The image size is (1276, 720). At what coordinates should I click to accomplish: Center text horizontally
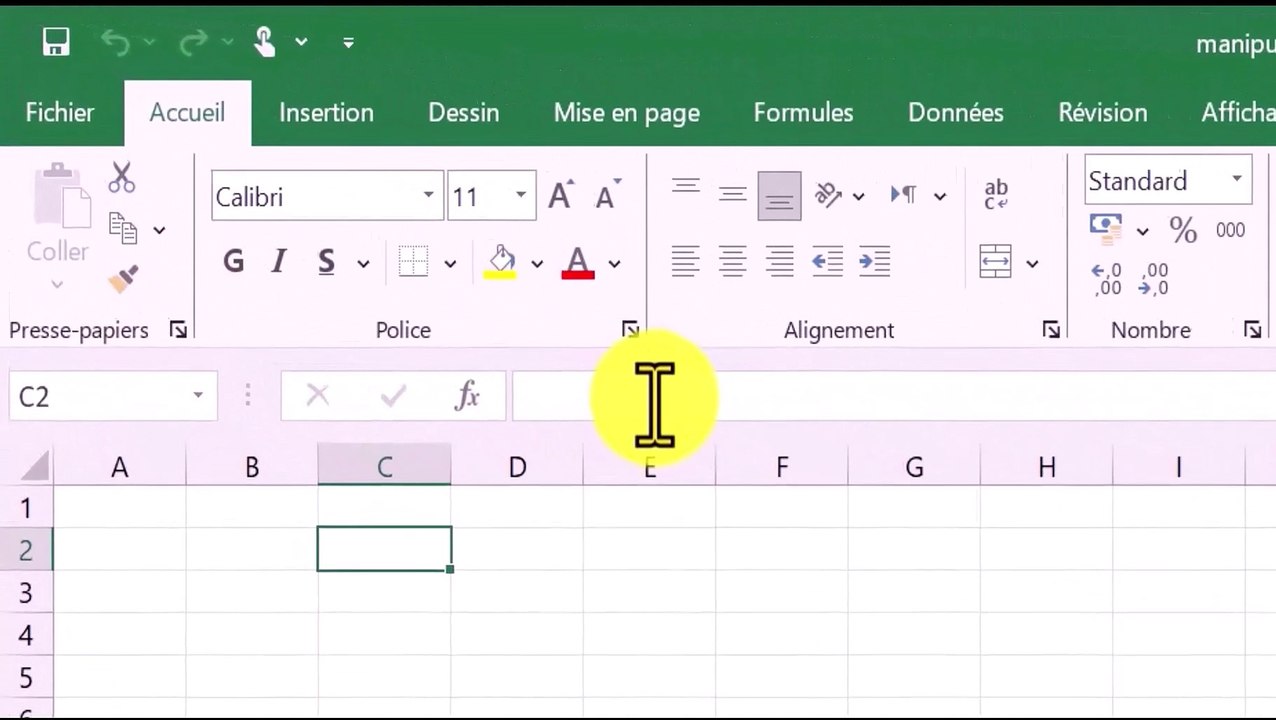click(x=733, y=262)
